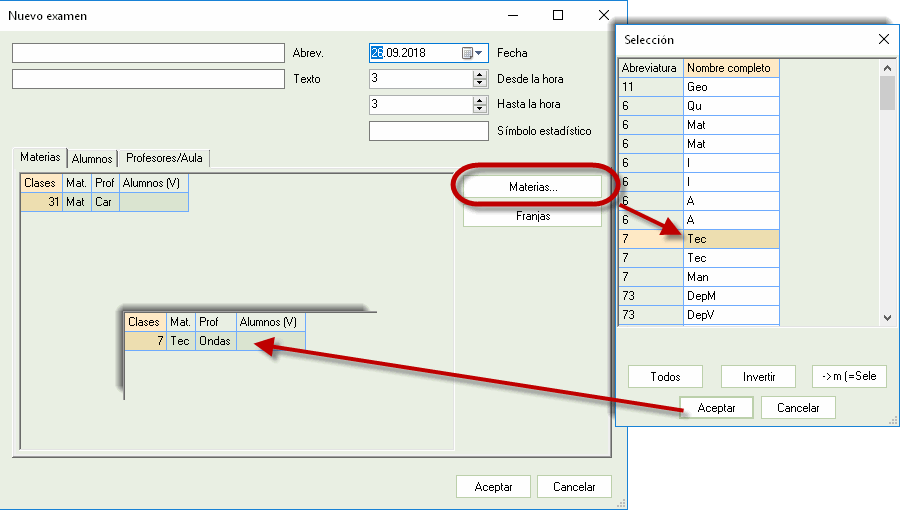Decrease the 'Desde la hora' value
This screenshot has width=900, height=510.
(480, 83)
